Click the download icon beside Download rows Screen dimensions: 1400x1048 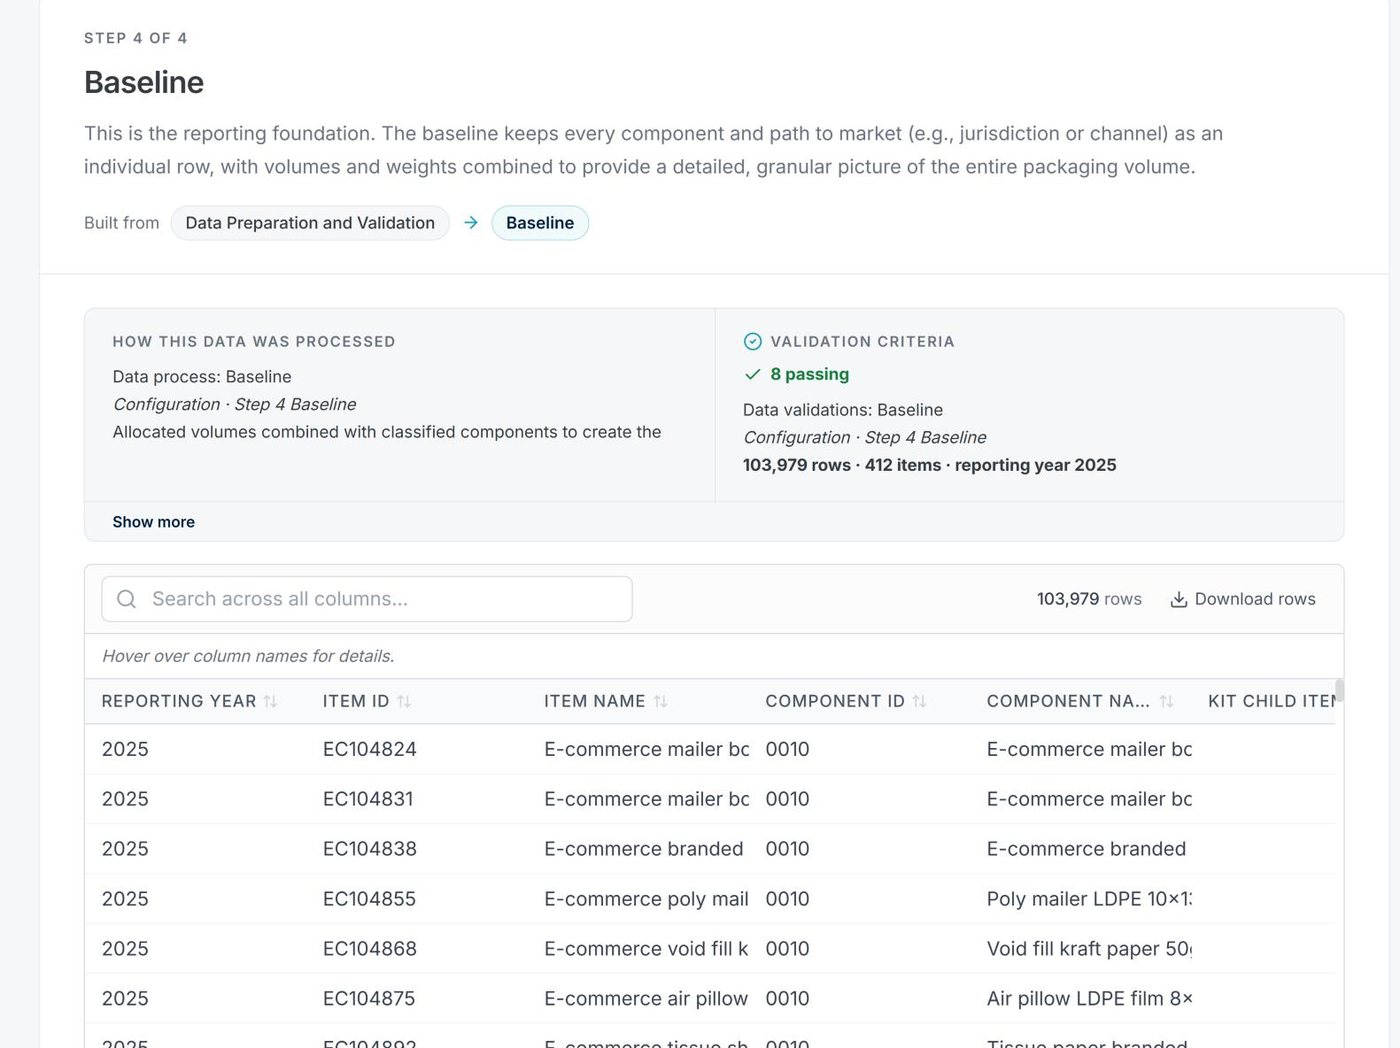(1179, 599)
